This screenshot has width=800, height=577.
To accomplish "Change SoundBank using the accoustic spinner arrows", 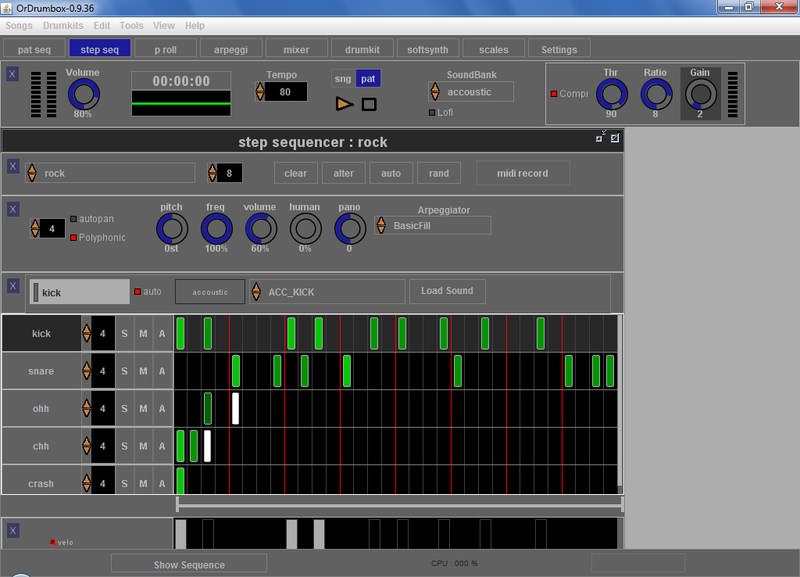I will point(435,92).
